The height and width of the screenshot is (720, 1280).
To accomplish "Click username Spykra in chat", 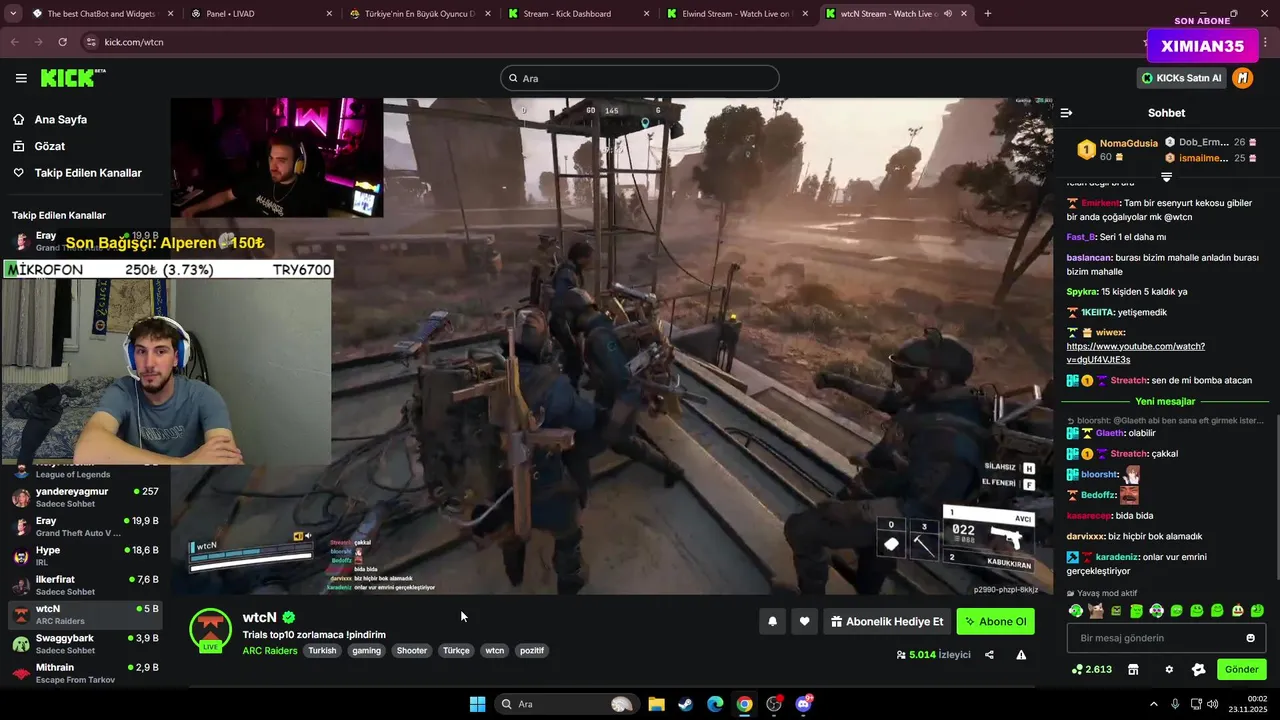I will pyautogui.click(x=1082, y=292).
